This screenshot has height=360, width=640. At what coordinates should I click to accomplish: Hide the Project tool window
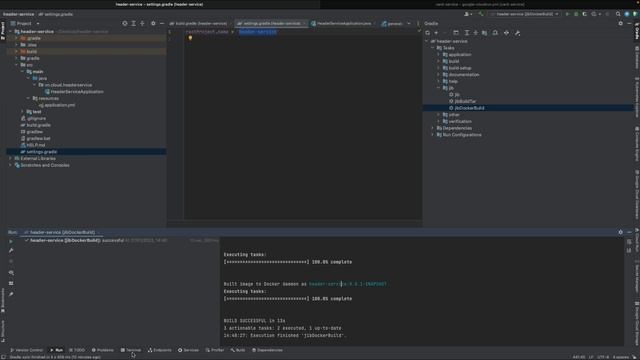(x=162, y=23)
